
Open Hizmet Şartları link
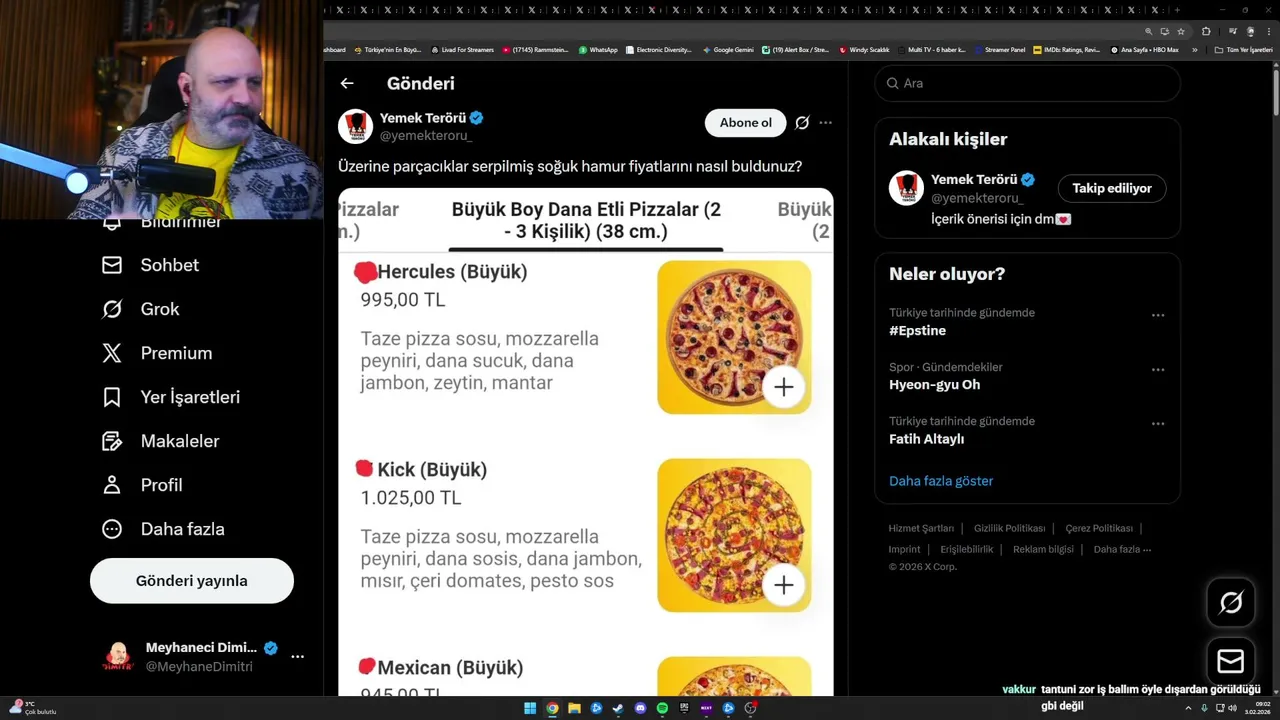(921, 528)
